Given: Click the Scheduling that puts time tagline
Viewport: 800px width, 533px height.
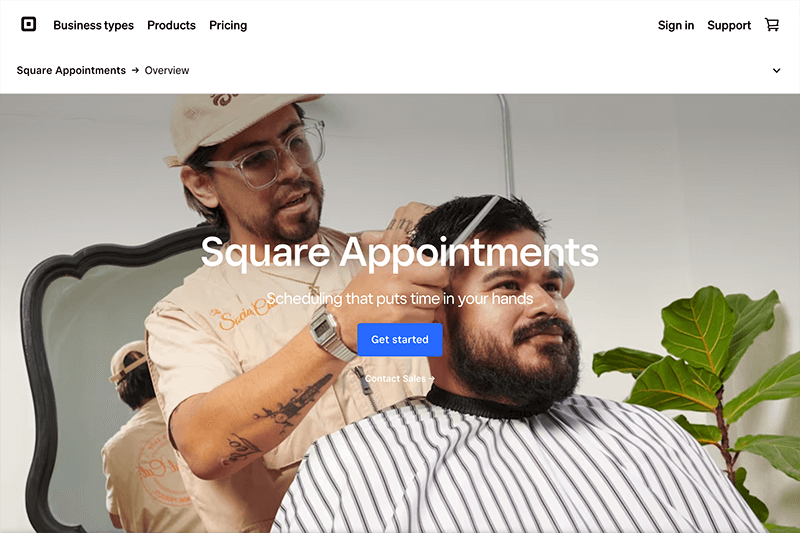Looking at the screenshot, I should (399, 298).
